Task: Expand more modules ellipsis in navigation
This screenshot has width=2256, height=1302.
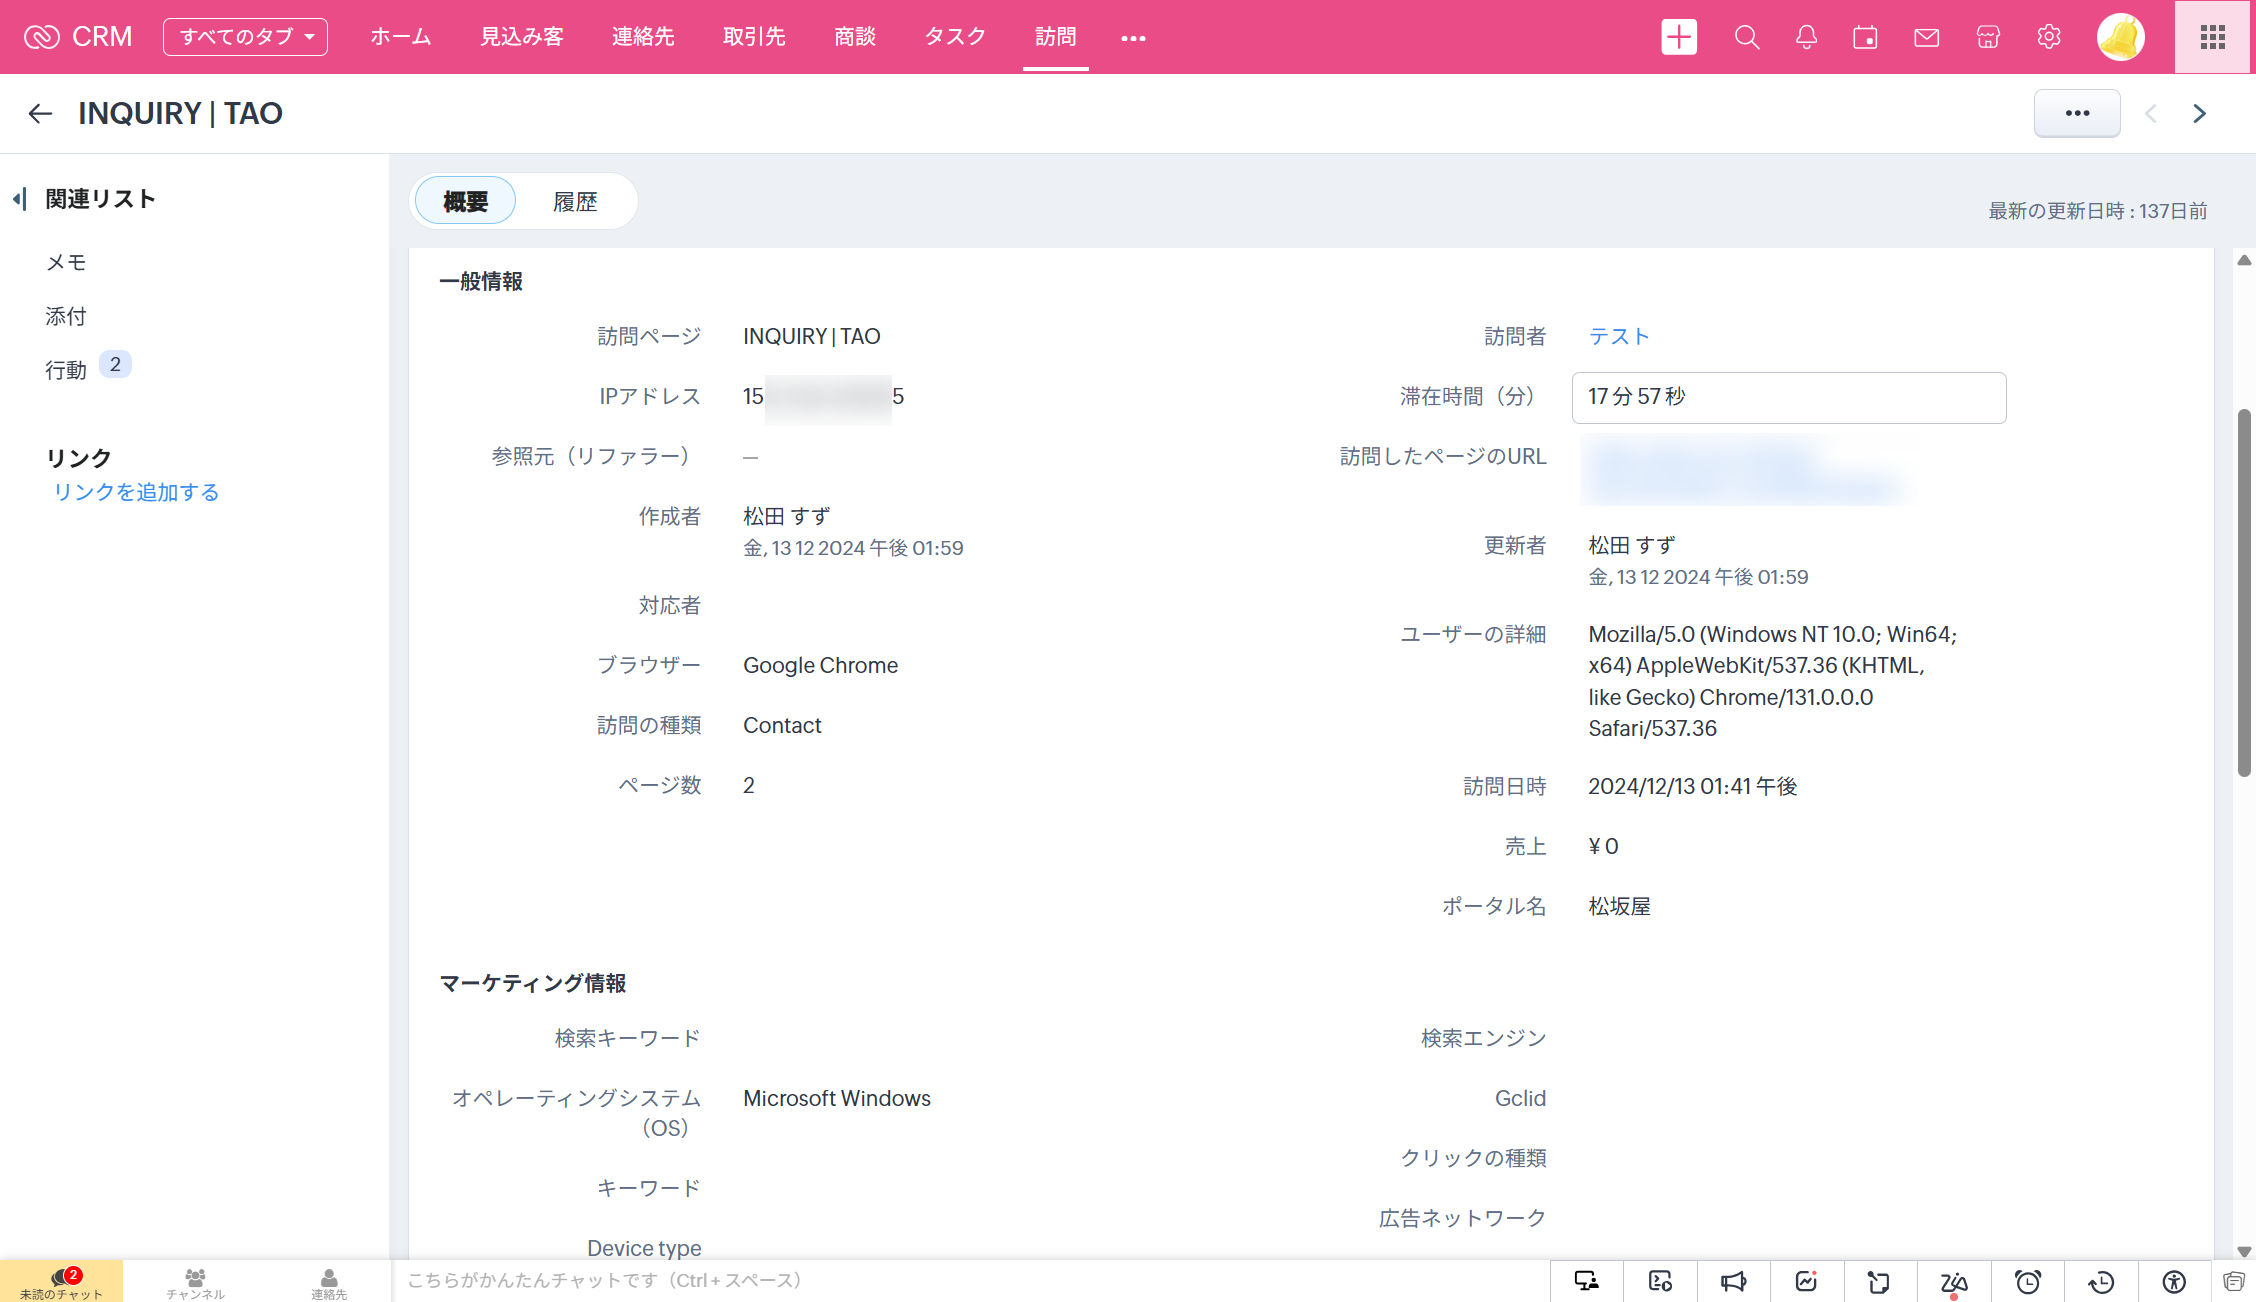Action: tap(1133, 38)
